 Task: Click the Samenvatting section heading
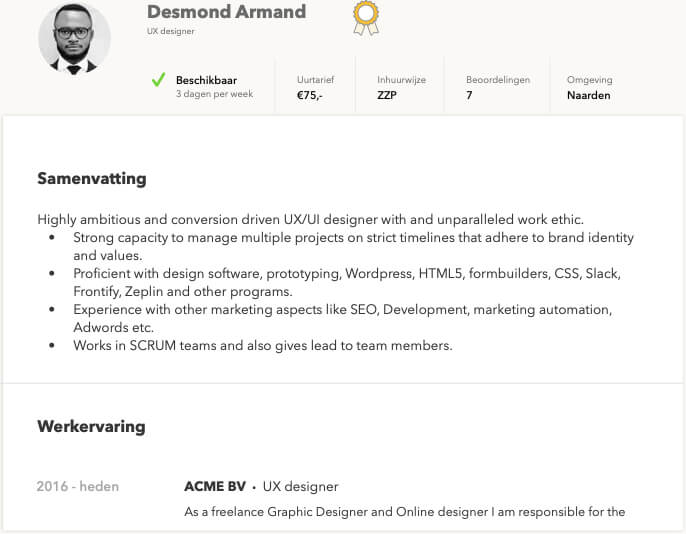tap(92, 179)
